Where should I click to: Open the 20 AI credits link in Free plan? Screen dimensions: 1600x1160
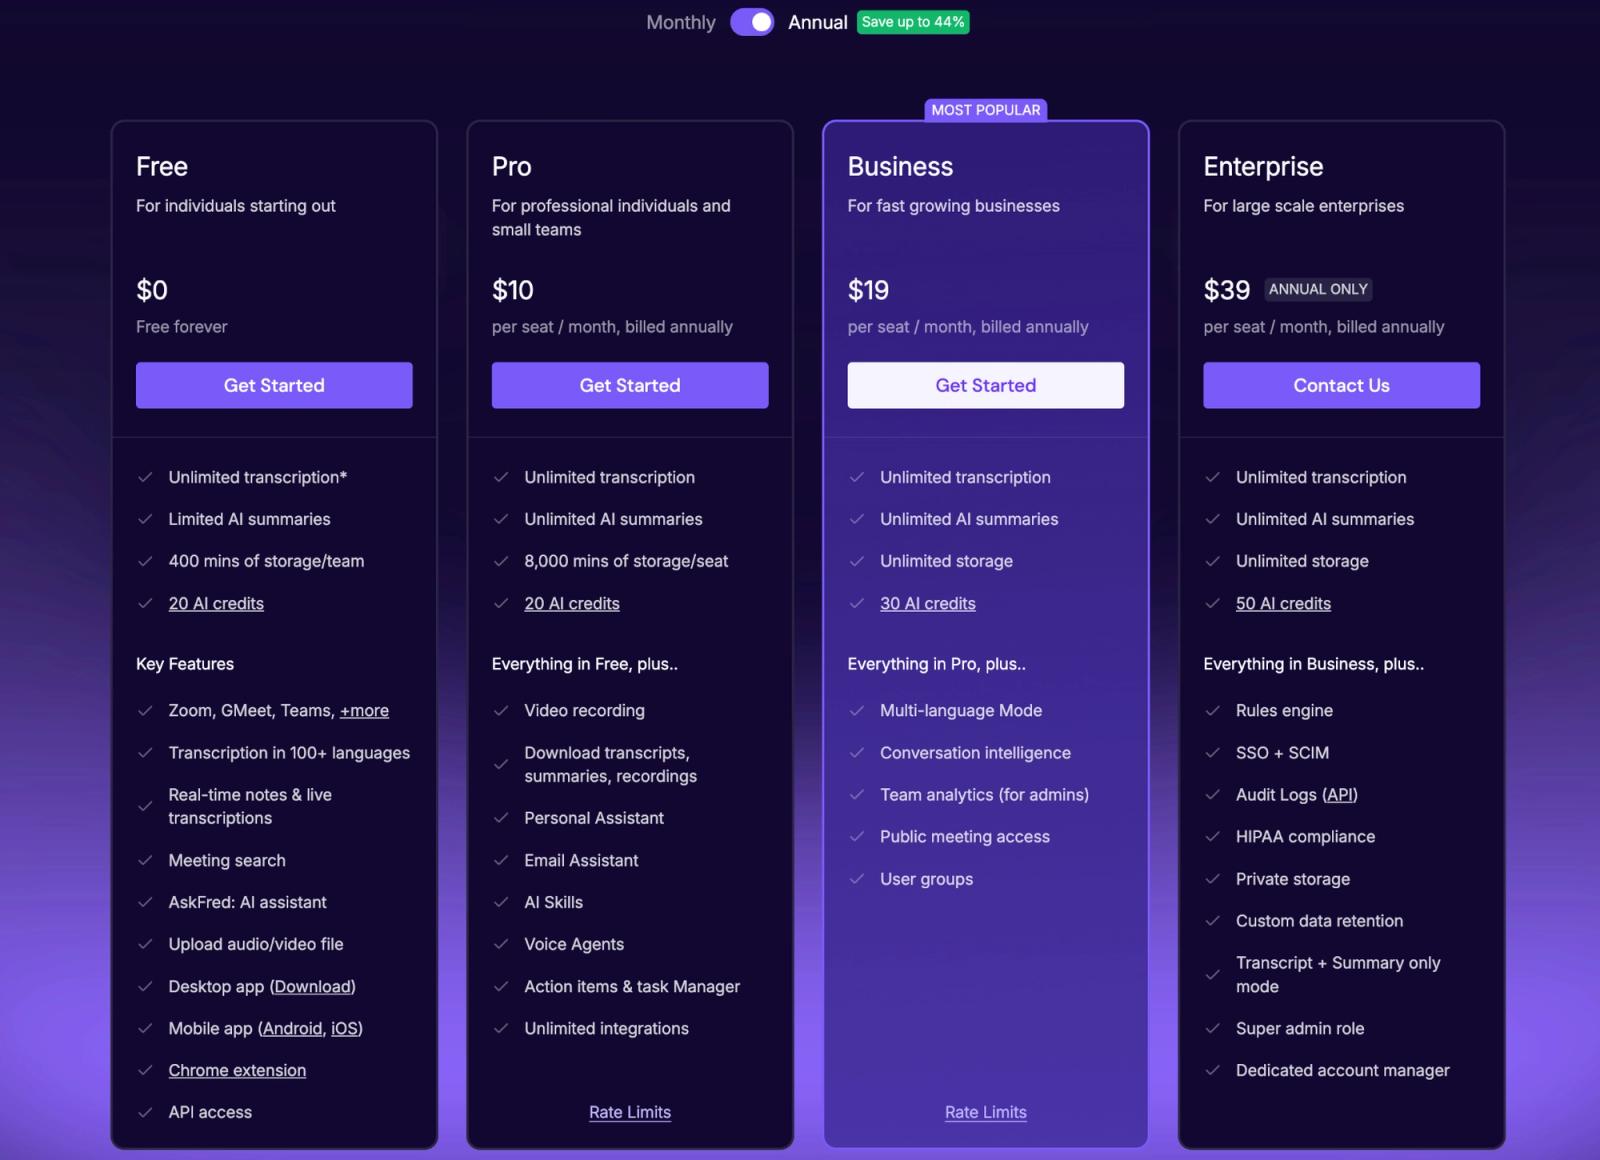(216, 603)
